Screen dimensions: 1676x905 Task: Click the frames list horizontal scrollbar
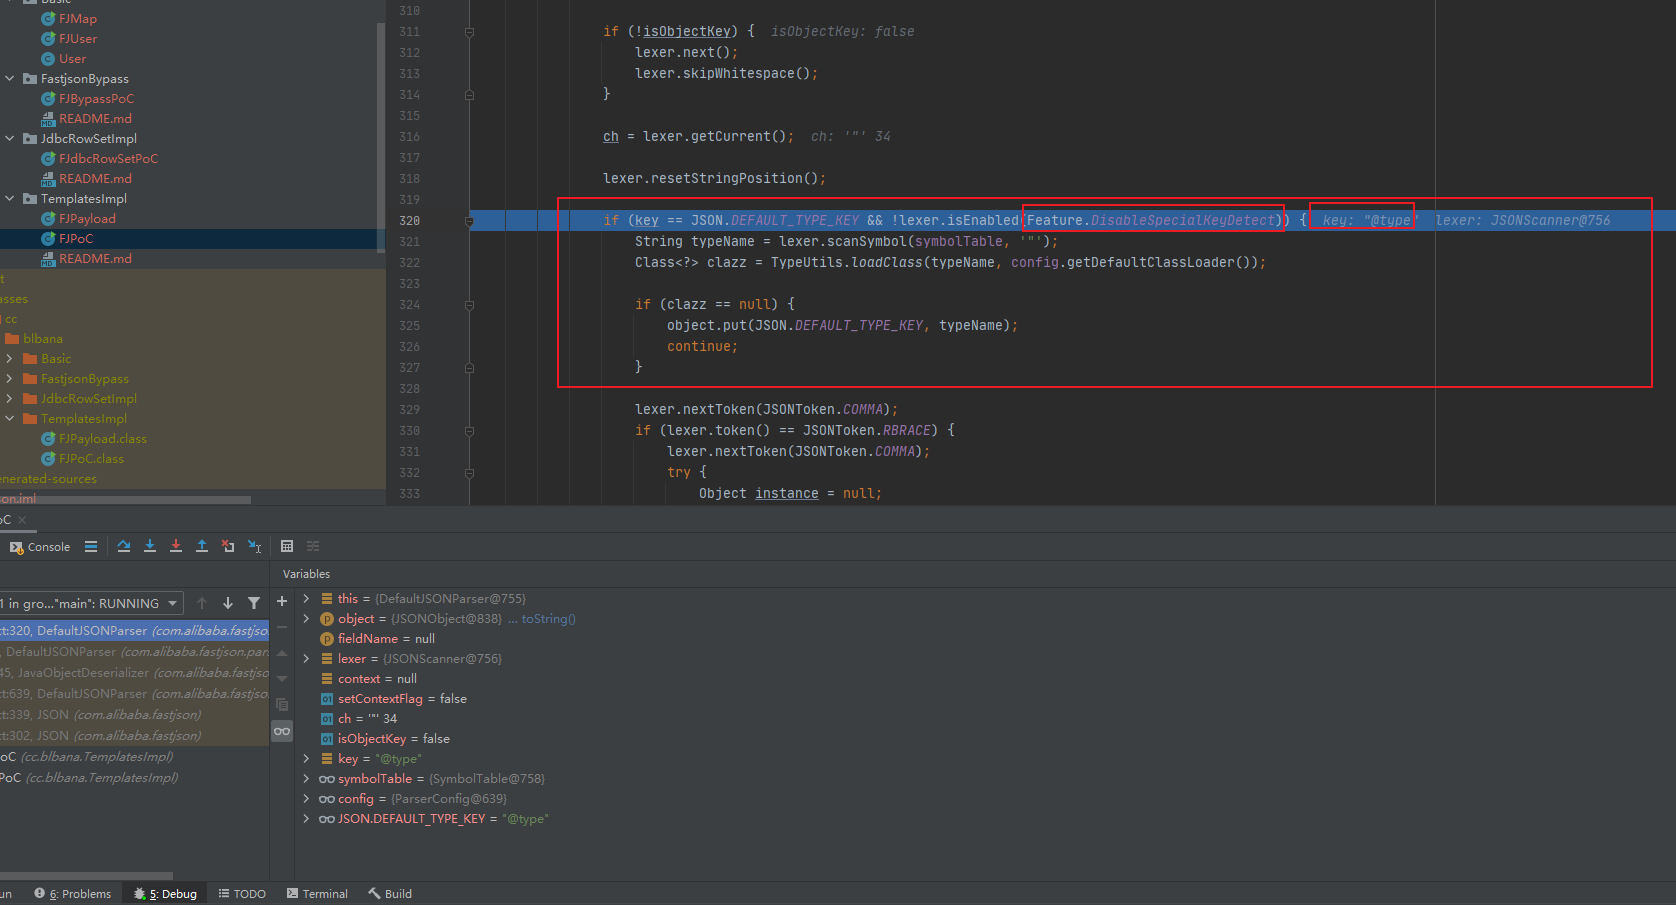(86, 876)
